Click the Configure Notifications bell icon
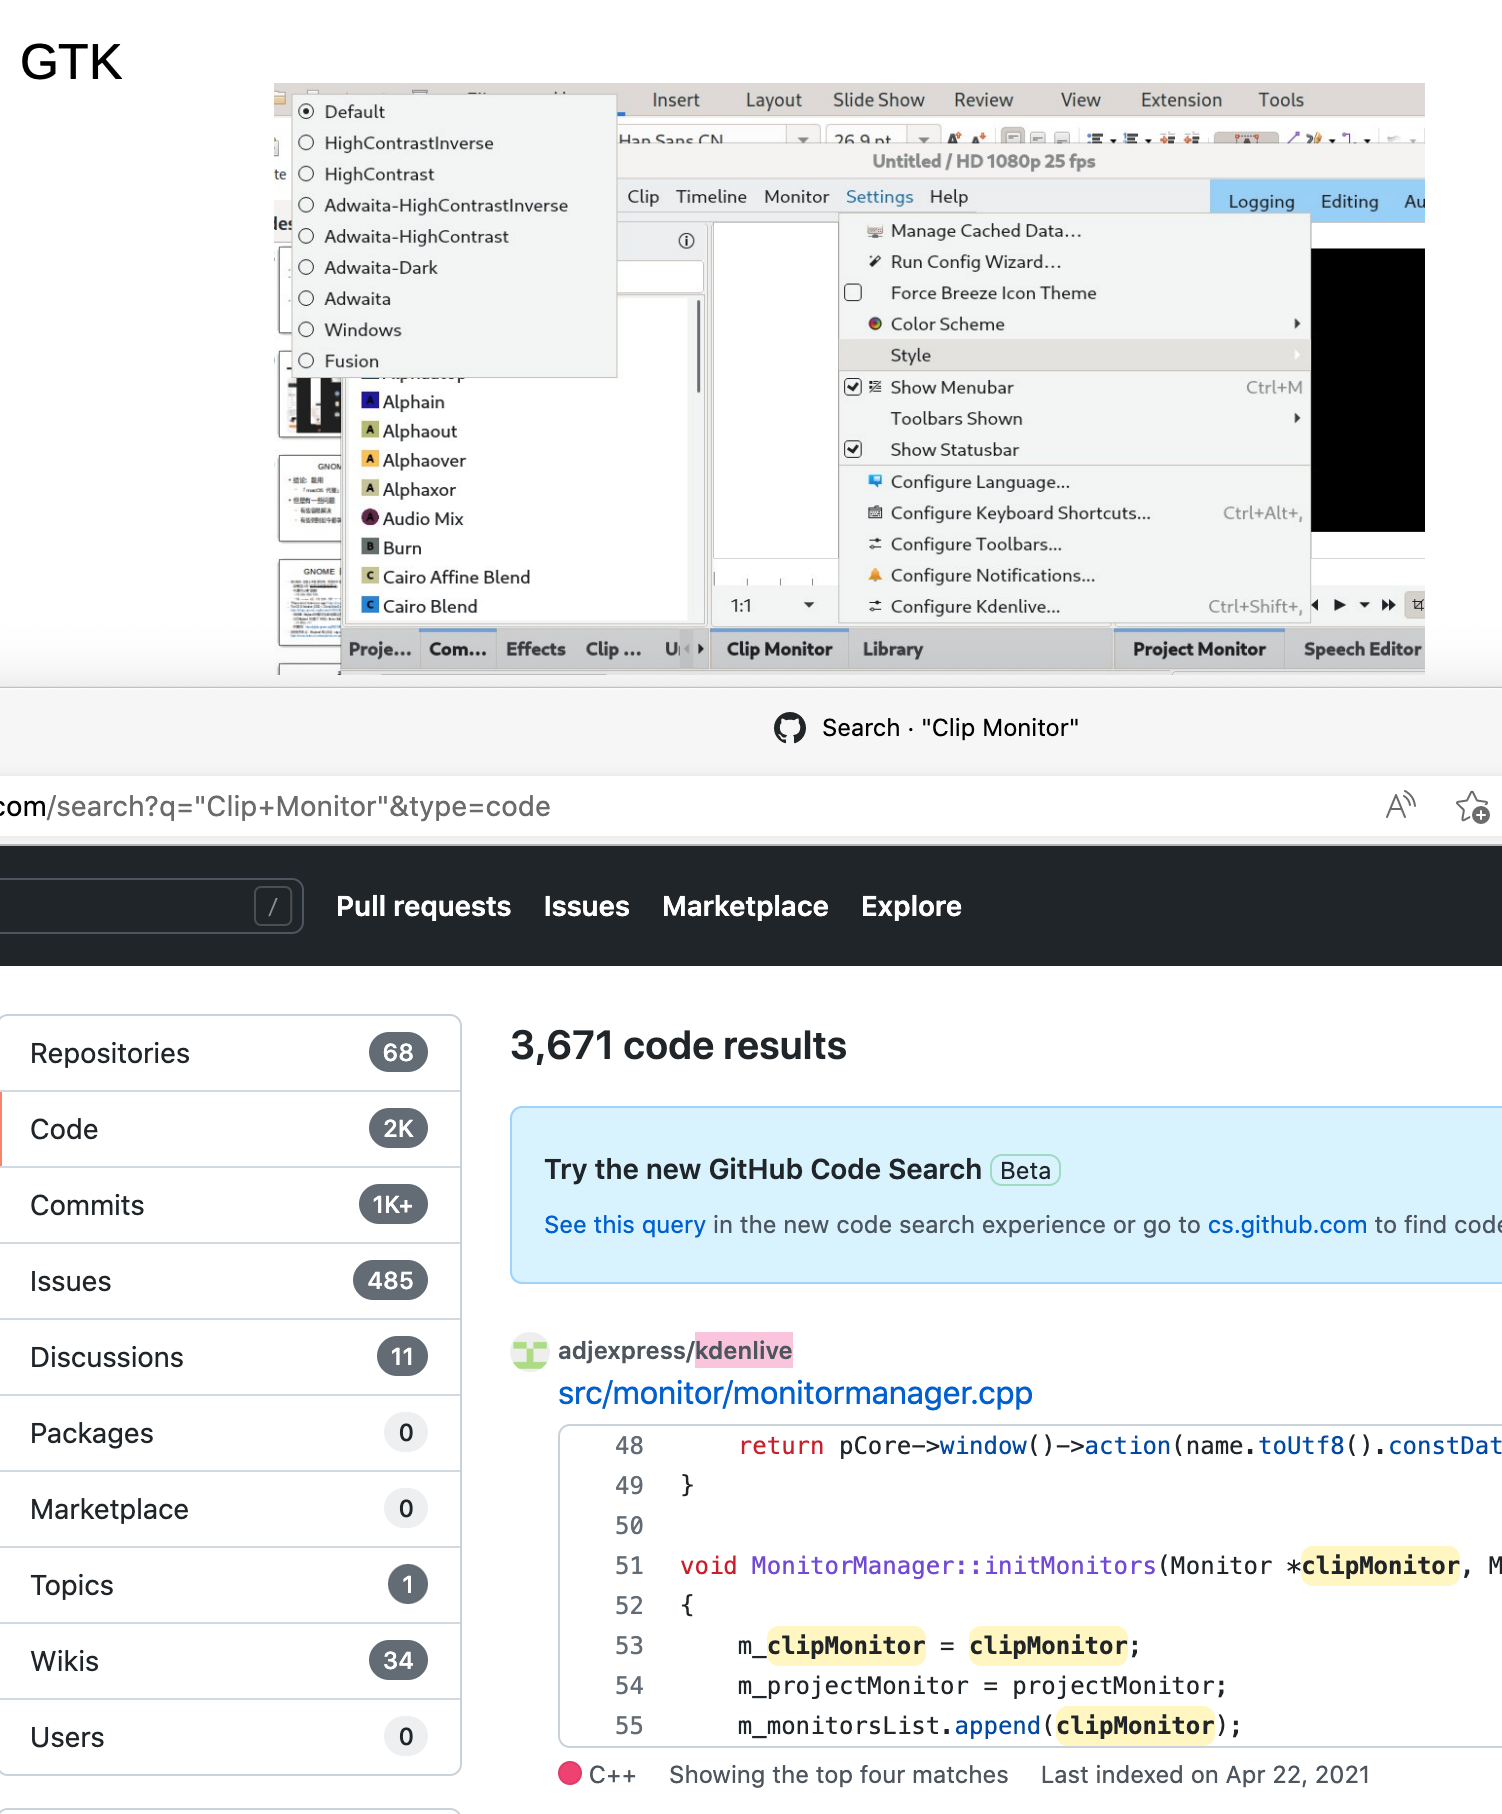1502x1814 pixels. 875,574
